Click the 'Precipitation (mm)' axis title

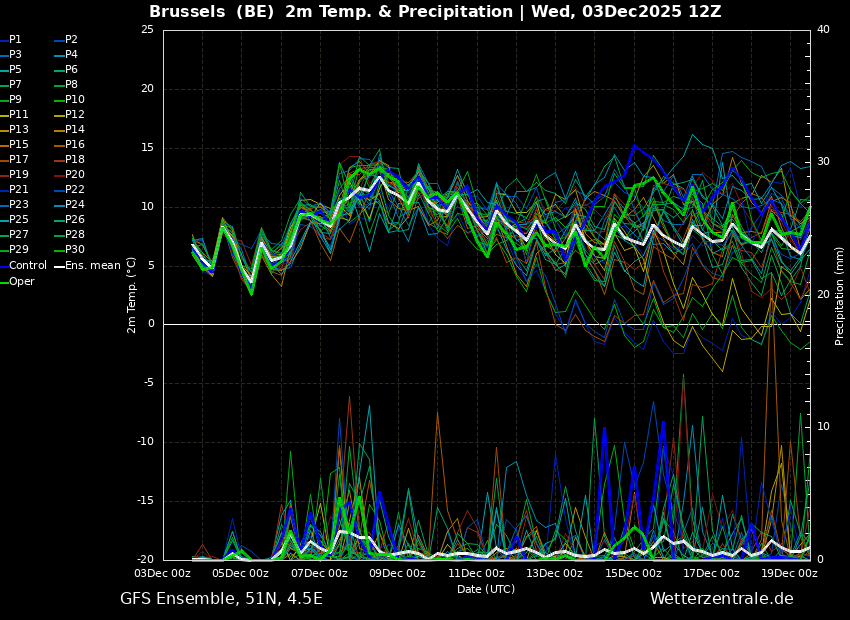click(x=840, y=295)
